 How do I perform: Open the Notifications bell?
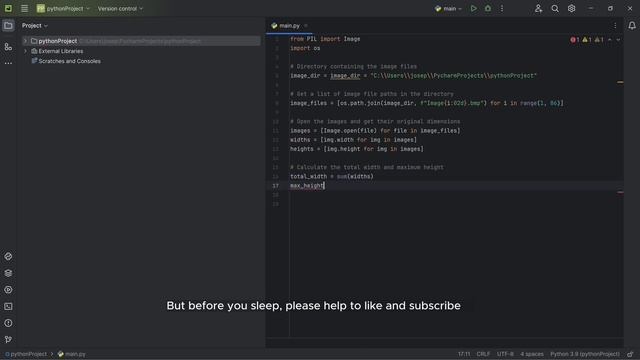(x=632, y=26)
